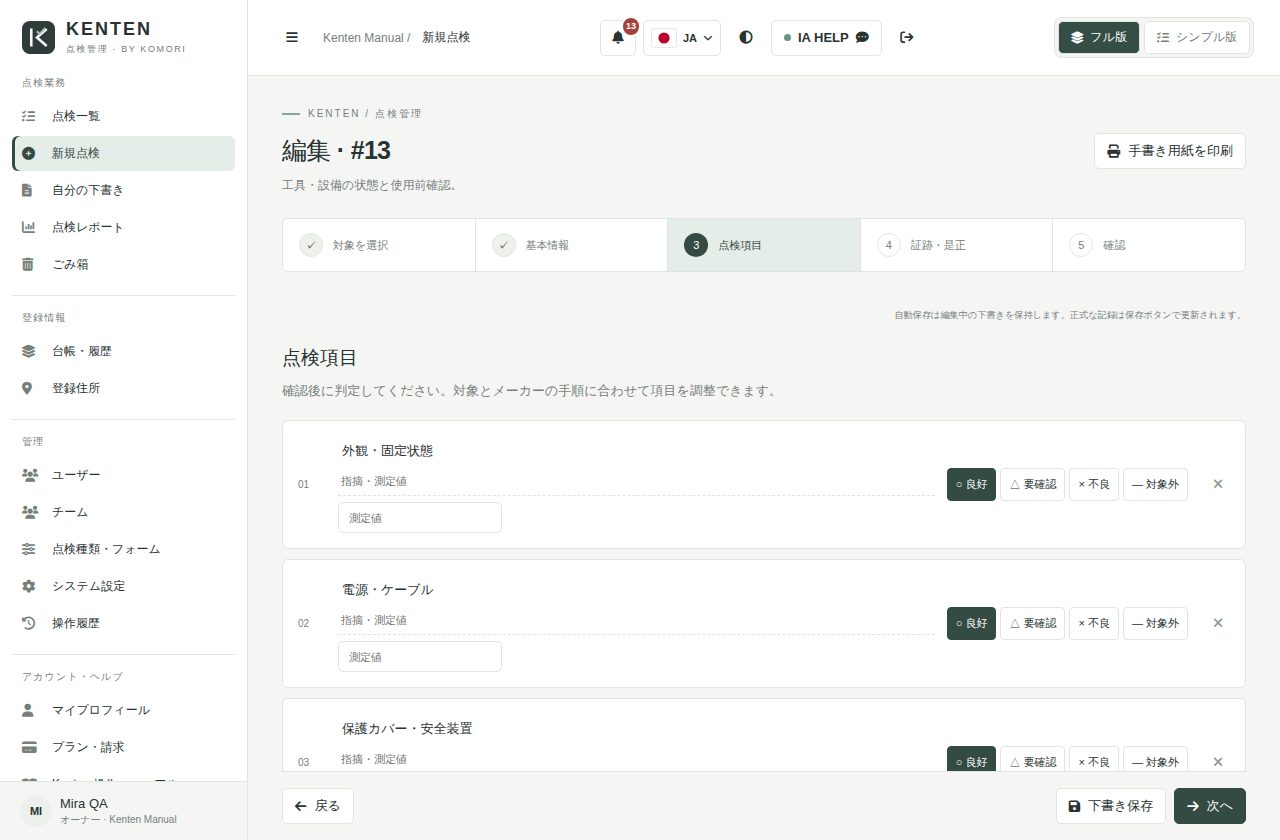Screen dimensions: 1280x840
Task: Switch to フル版 view
Action: click(1098, 37)
